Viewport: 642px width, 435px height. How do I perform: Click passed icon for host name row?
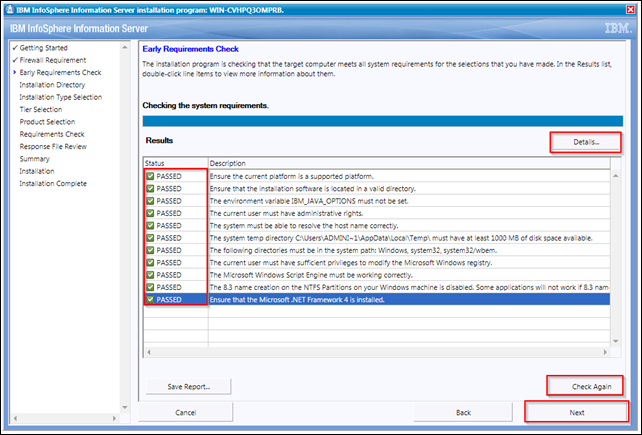[150, 225]
